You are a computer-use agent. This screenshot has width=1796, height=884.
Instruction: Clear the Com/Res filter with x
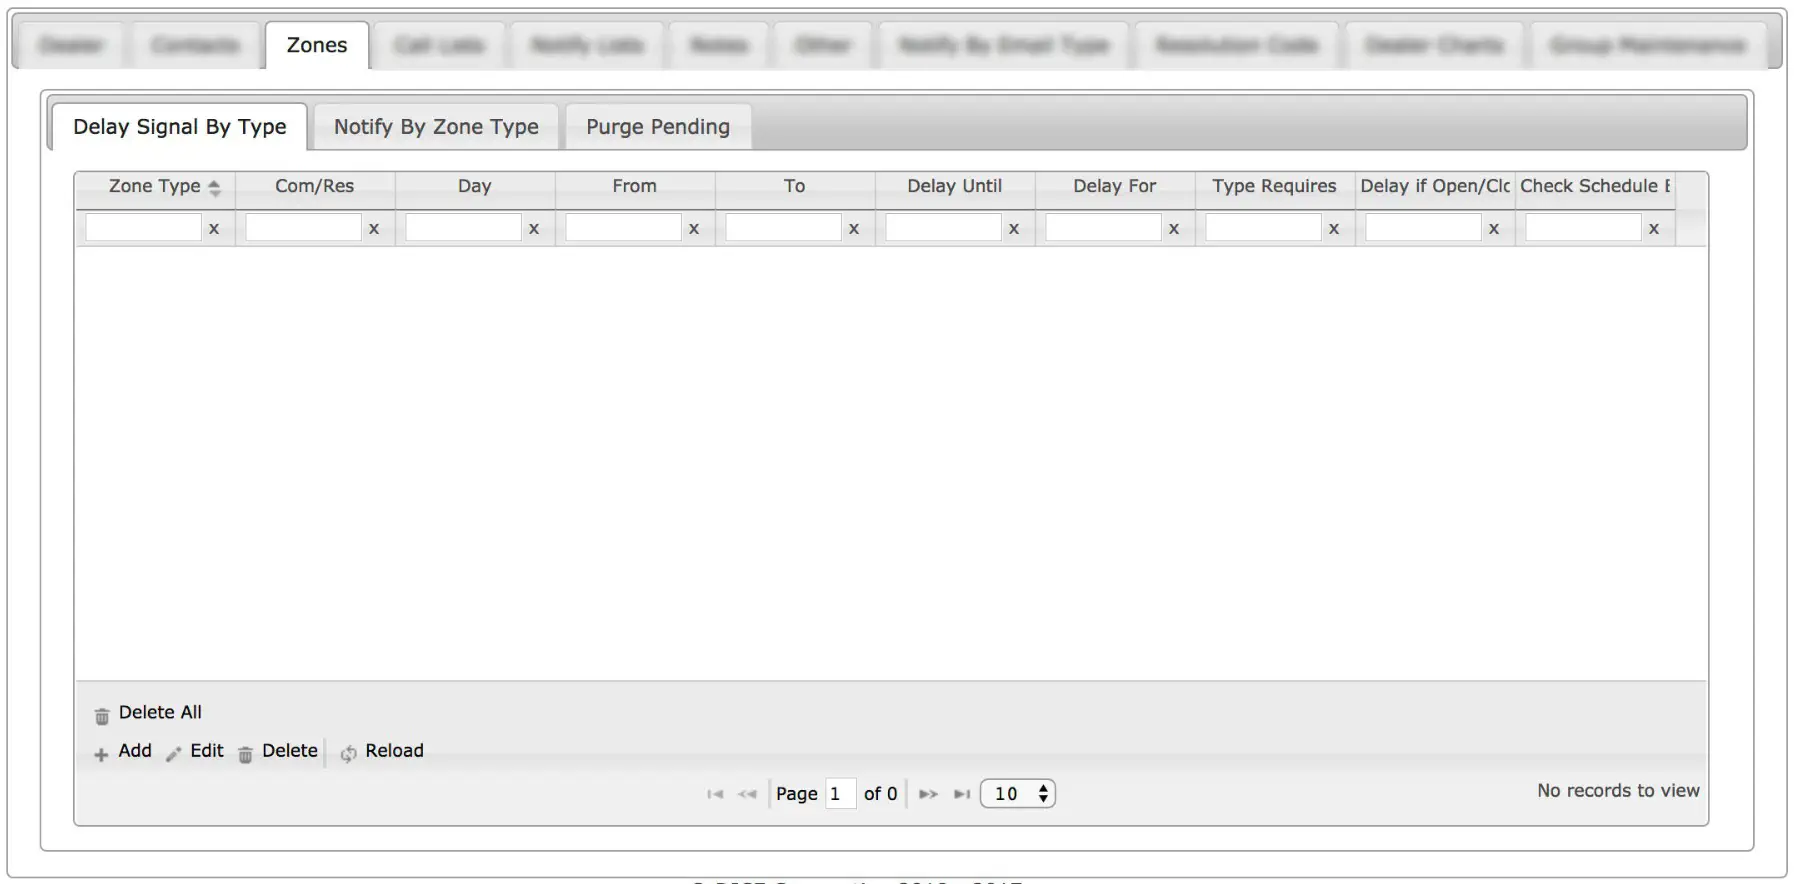[x=374, y=229]
